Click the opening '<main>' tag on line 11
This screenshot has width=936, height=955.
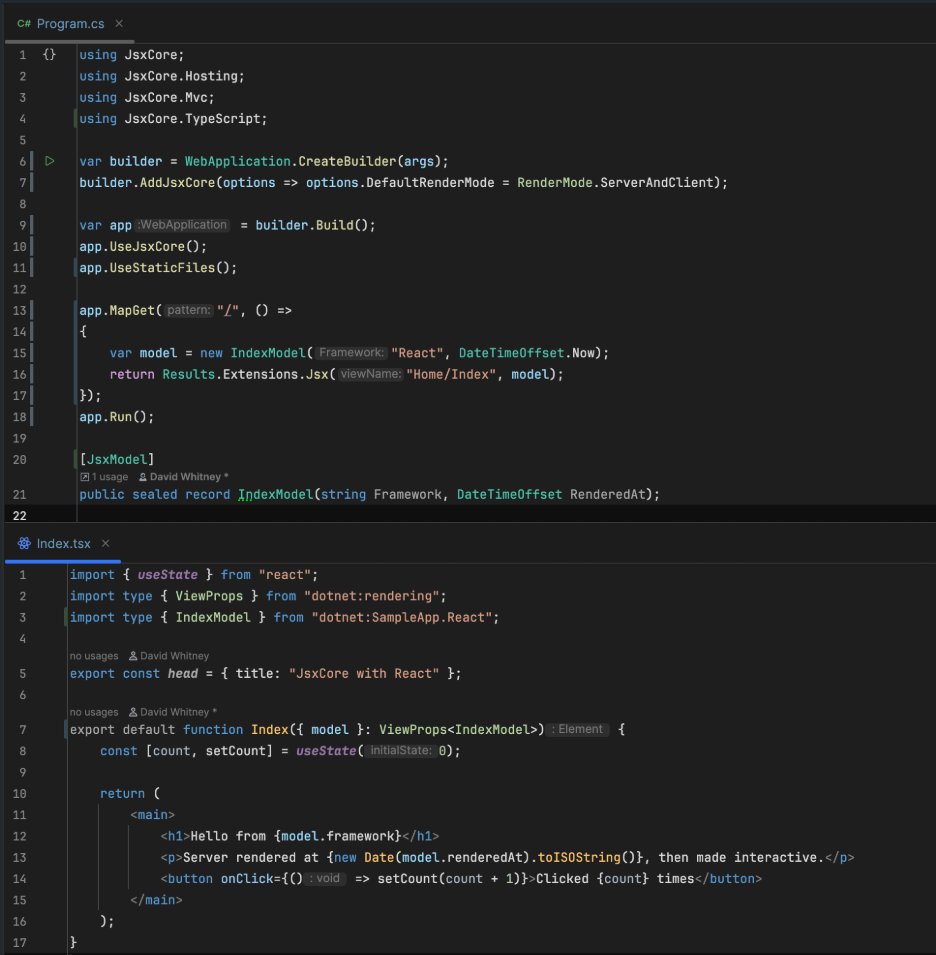click(x=152, y=815)
